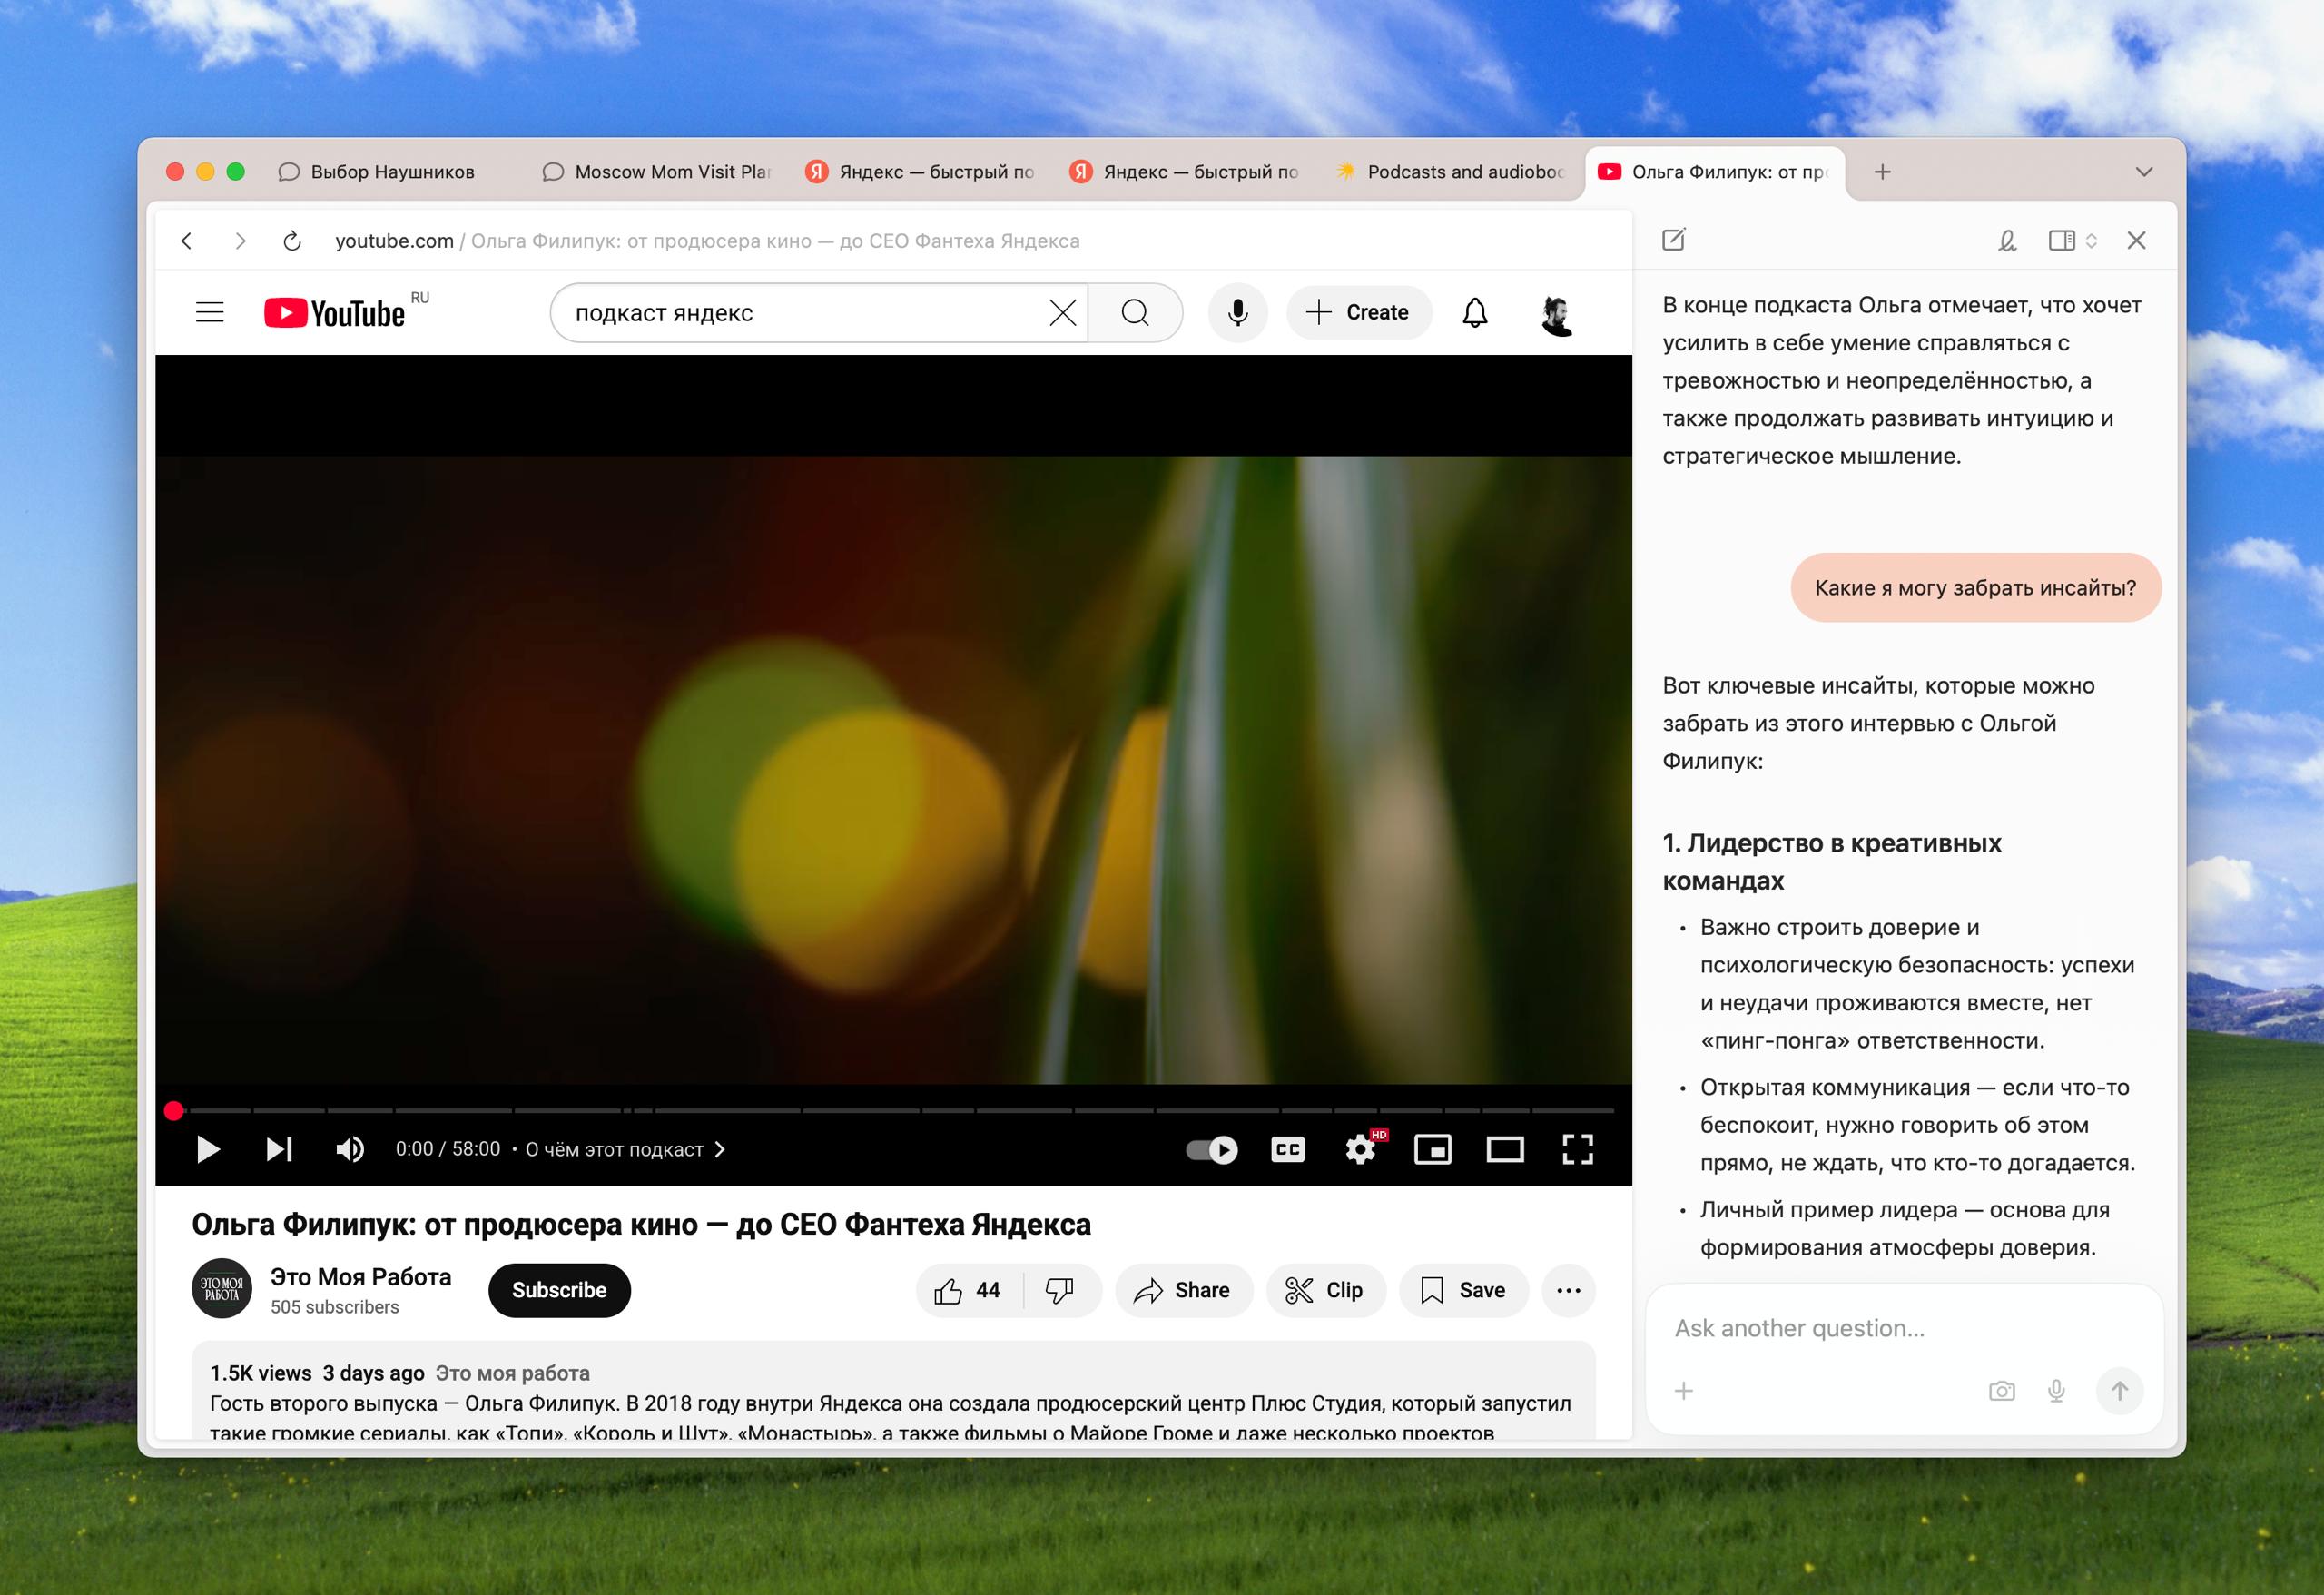The height and width of the screenshot is (1595, 2324).
Task: Click the video progress bar
Action: tap(894, 1110)
